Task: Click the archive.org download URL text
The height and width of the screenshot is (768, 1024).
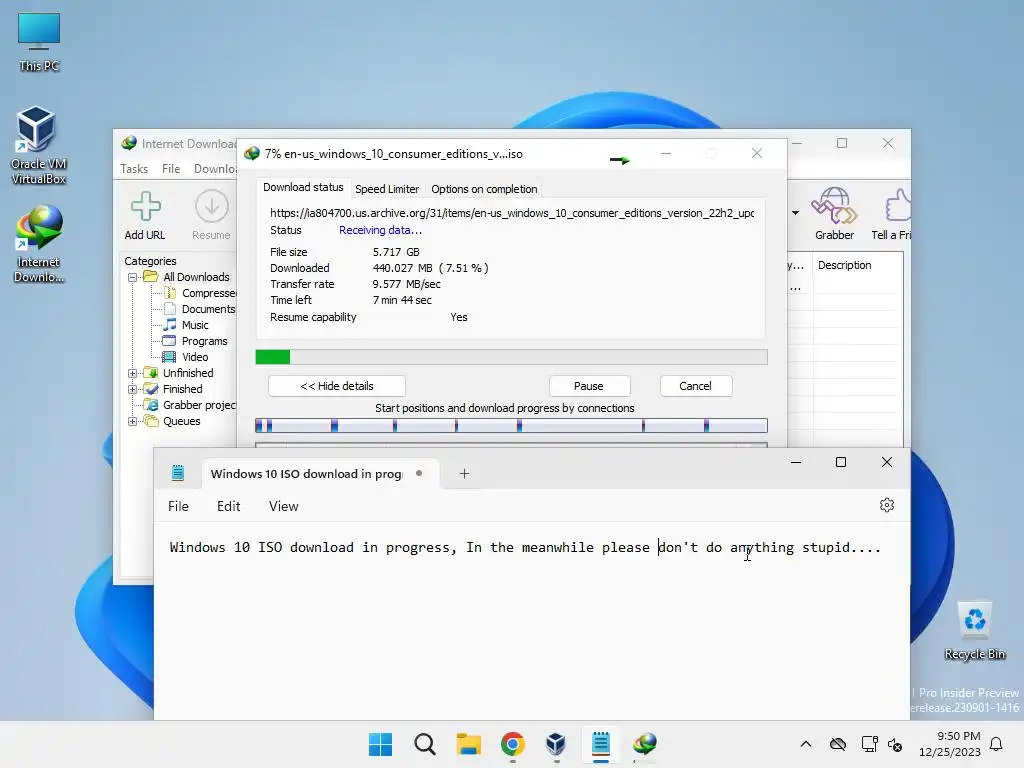Action: pos(512,213)
